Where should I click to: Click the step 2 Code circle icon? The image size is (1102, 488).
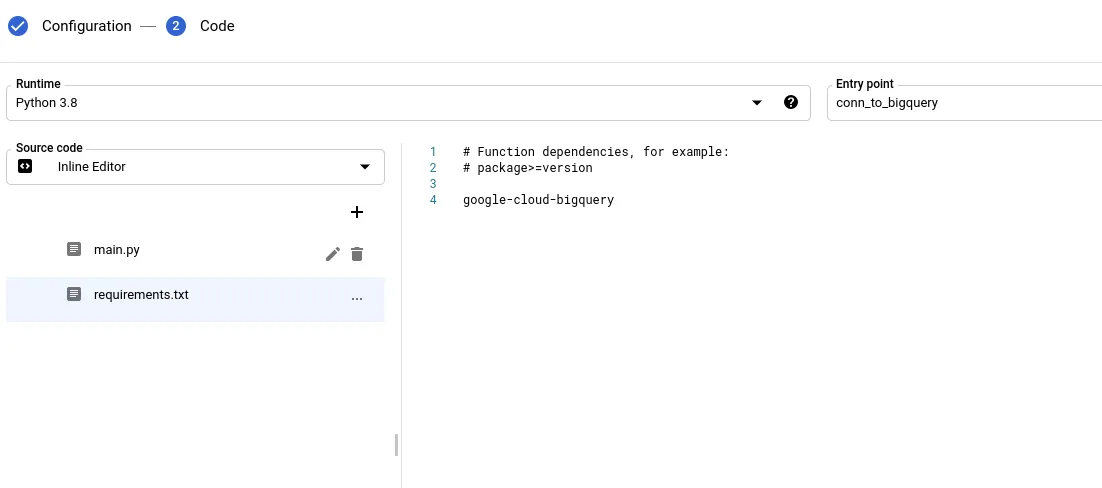point(177,26)
